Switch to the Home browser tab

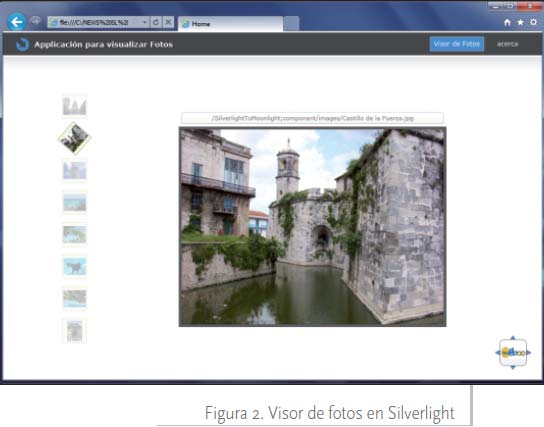coord(230,24)
